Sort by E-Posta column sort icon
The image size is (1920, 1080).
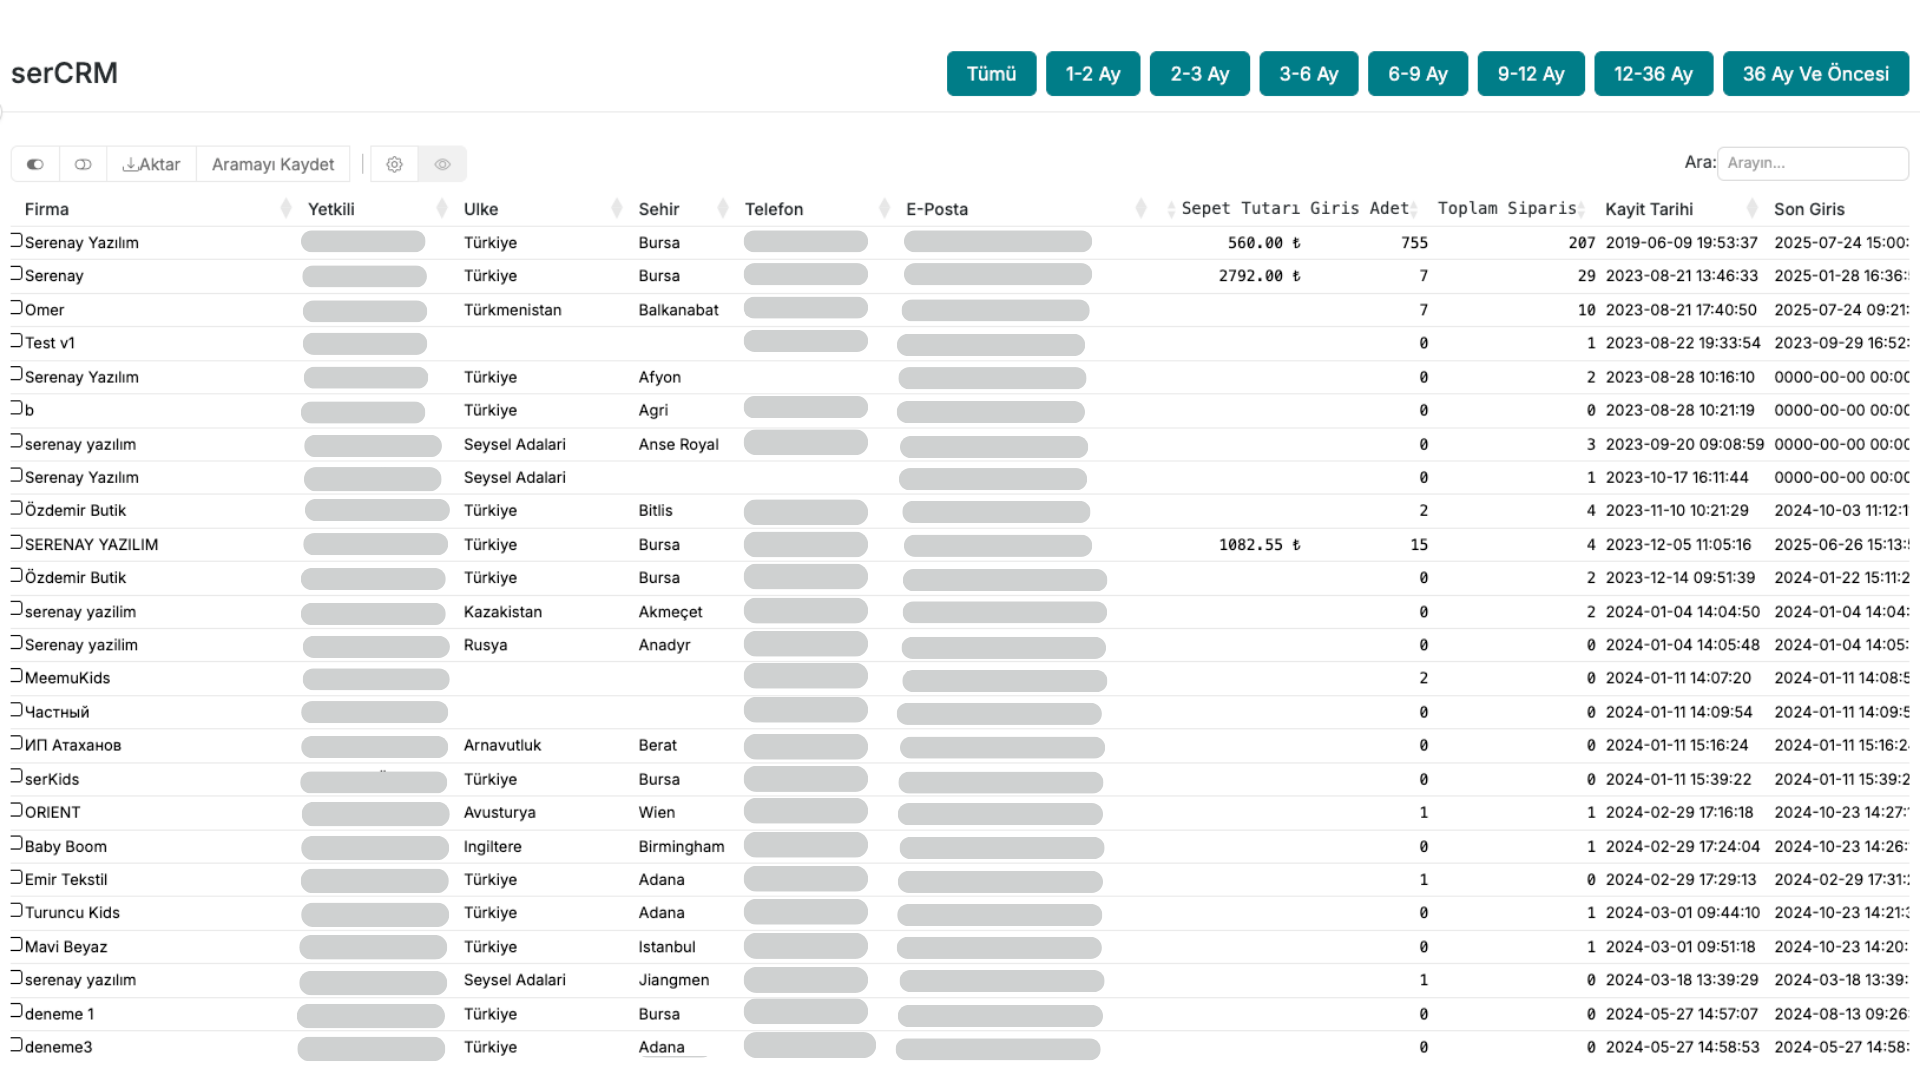pyautogui.click(x=1141, y=208)
